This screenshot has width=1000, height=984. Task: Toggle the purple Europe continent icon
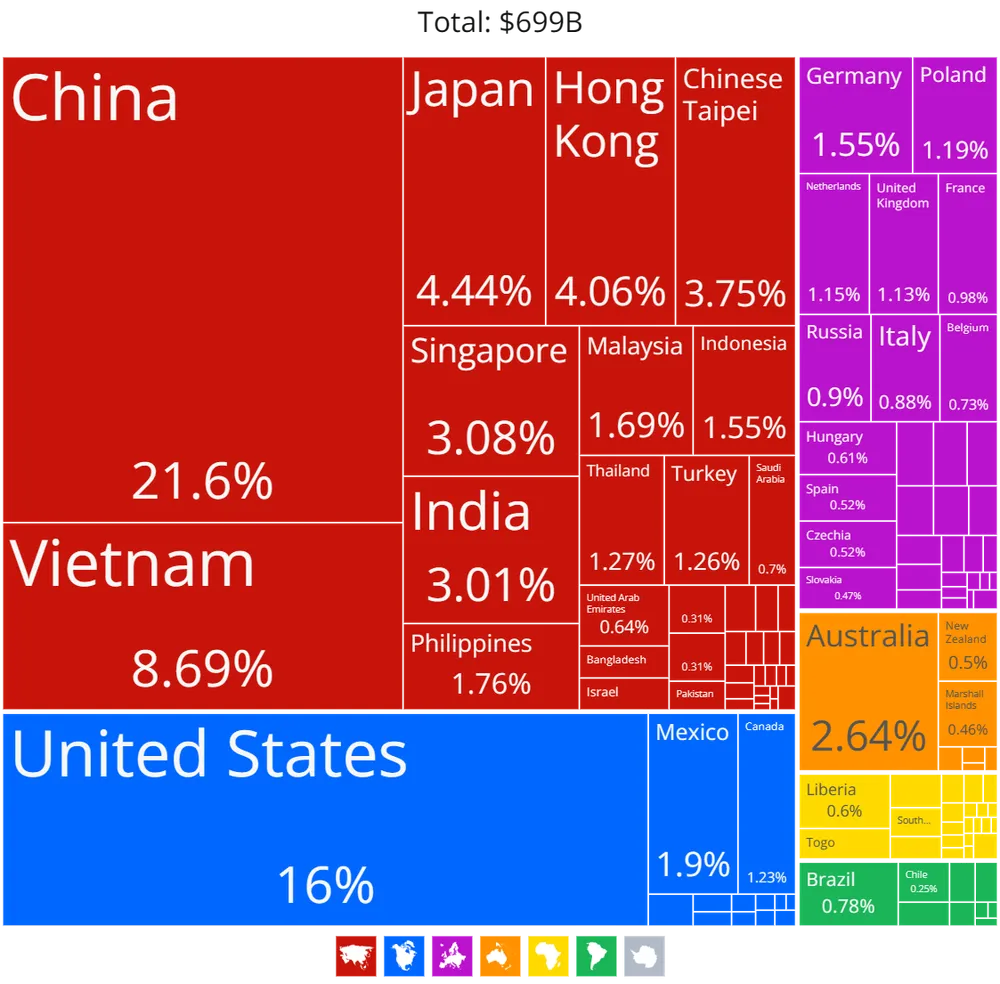[x=452, y=957]
